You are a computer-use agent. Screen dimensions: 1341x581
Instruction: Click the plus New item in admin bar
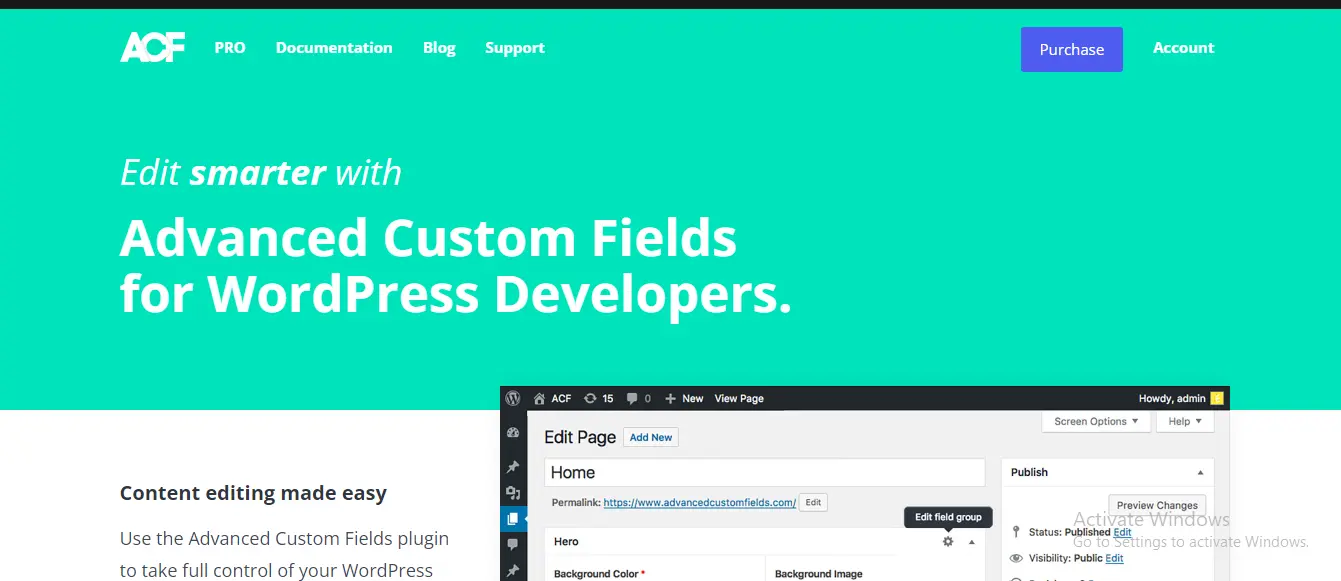[684, 398]
